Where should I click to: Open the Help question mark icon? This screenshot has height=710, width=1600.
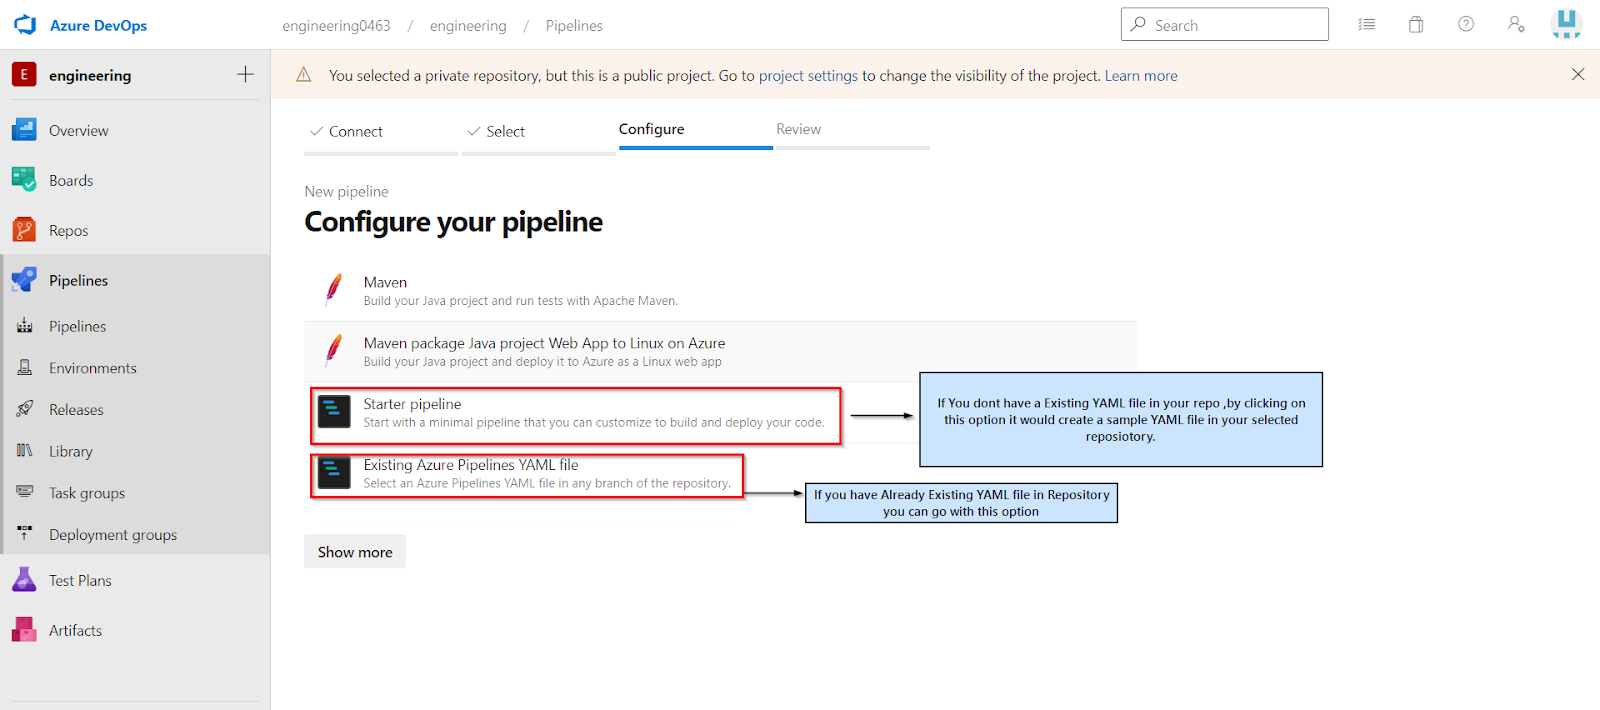tap(1466, 25)
